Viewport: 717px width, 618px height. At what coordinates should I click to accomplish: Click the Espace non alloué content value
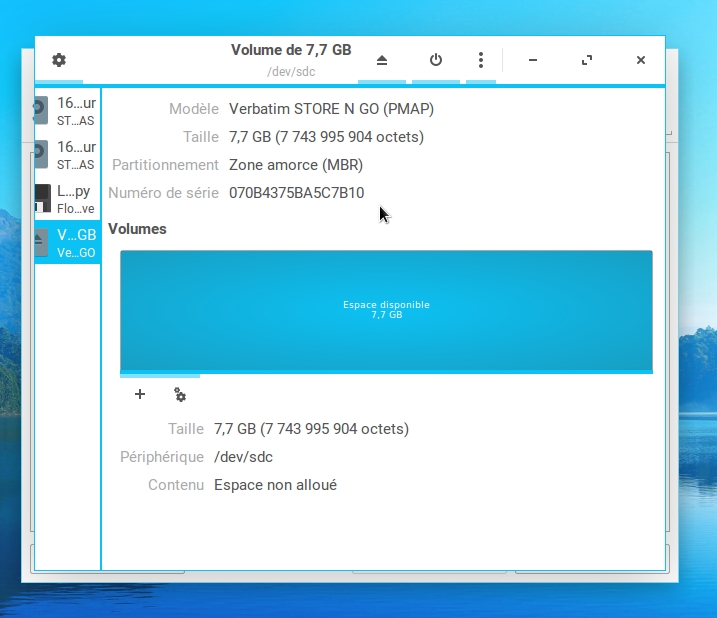[275, 484]
